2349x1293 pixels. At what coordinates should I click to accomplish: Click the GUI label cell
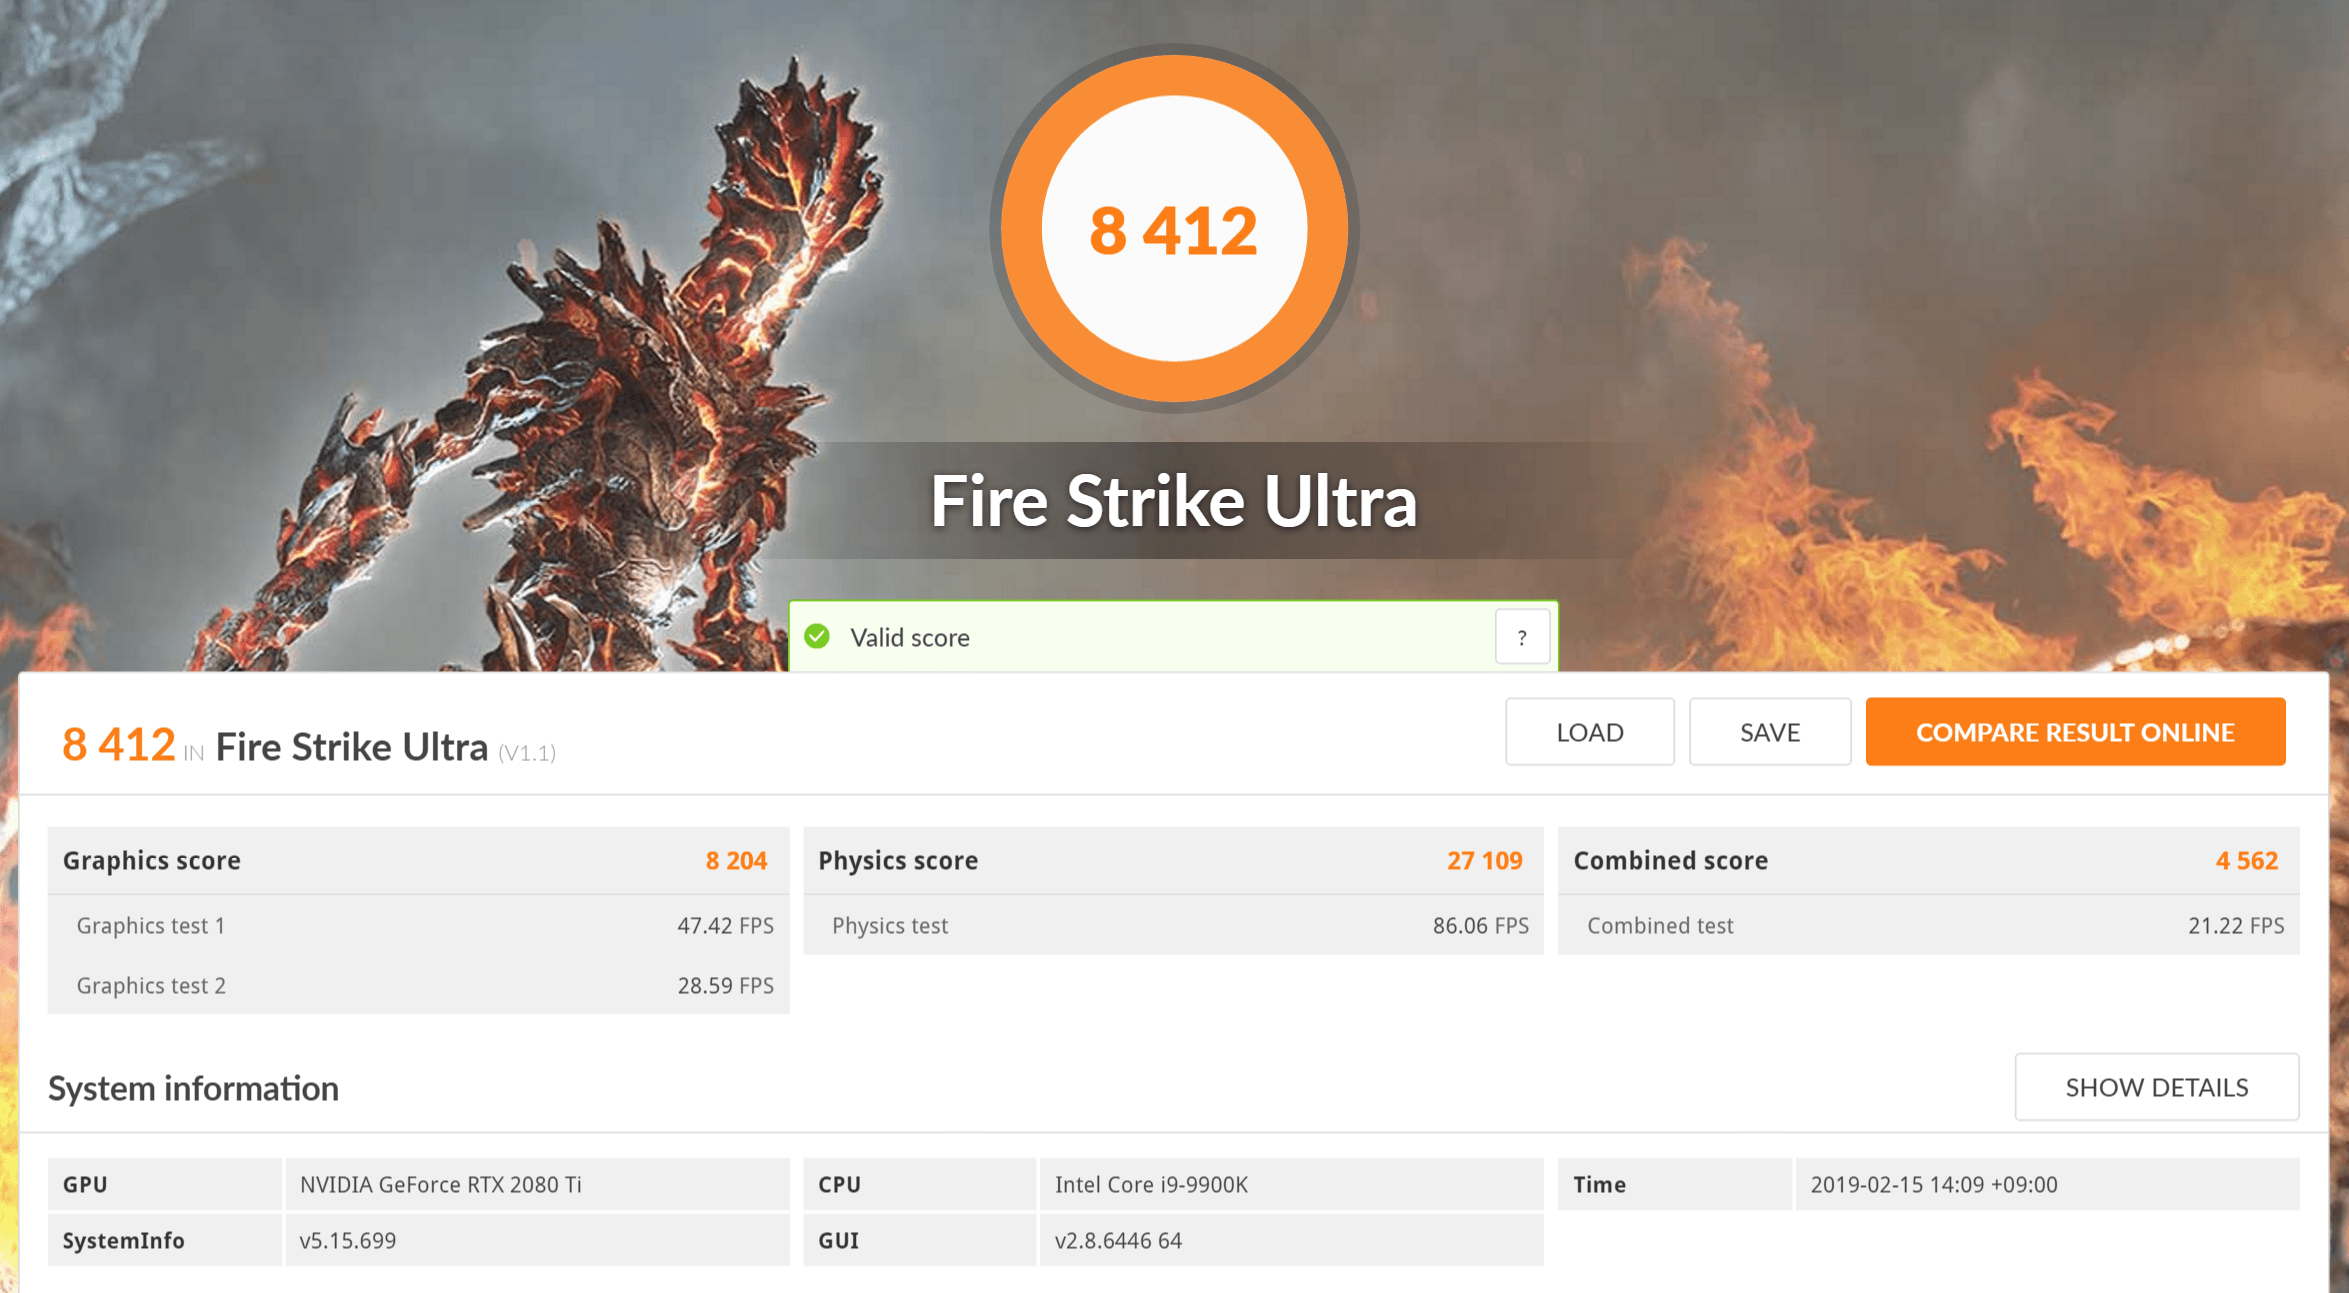tap(920, 1240)
